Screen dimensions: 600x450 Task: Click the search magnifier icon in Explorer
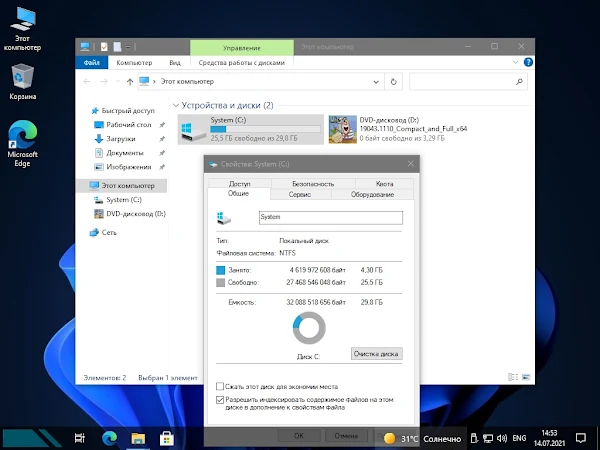[x=519, y=82]
